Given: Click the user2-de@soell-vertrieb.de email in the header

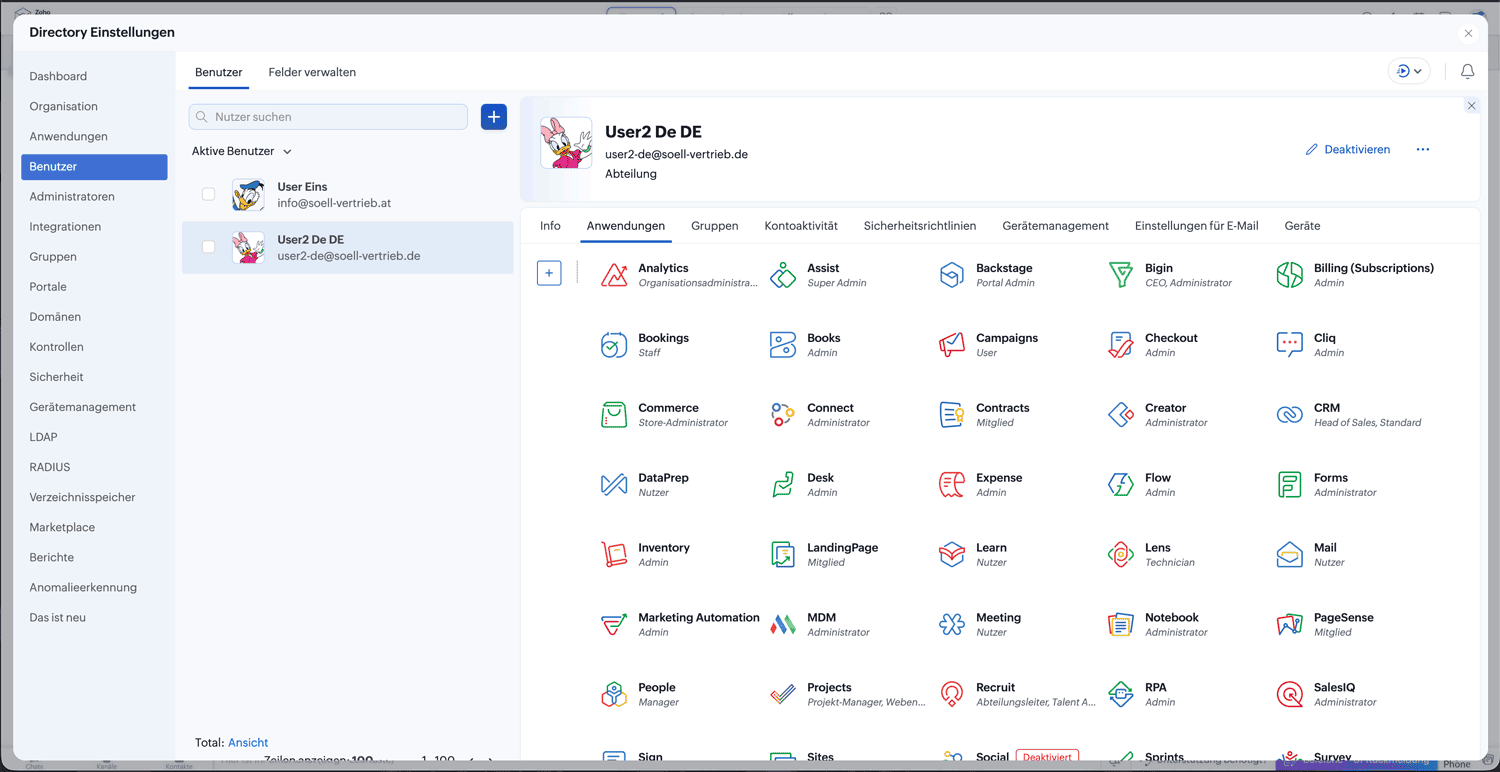Looking at the screenshot, I should click(676, 154).
